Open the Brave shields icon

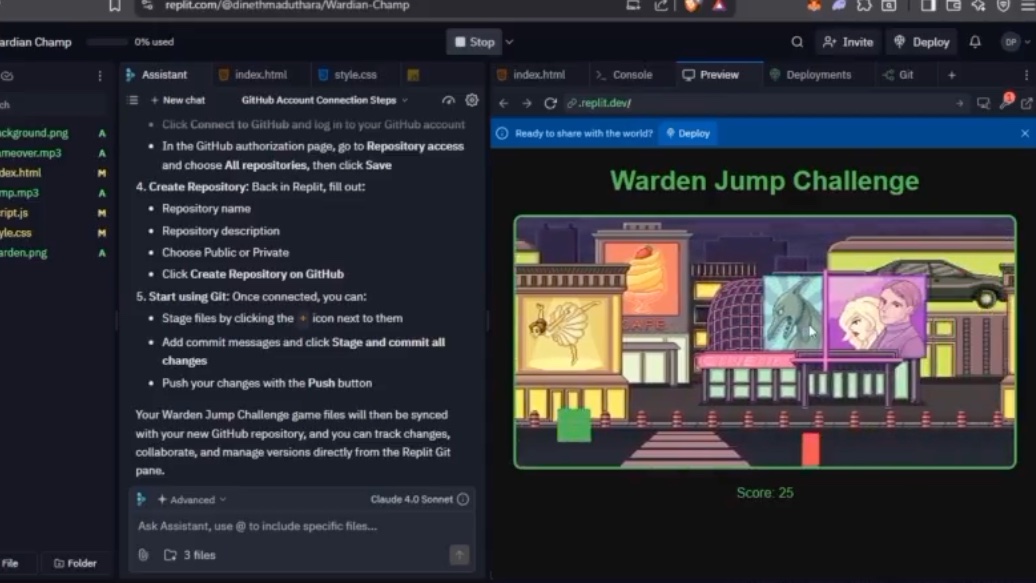click(692, 5)
